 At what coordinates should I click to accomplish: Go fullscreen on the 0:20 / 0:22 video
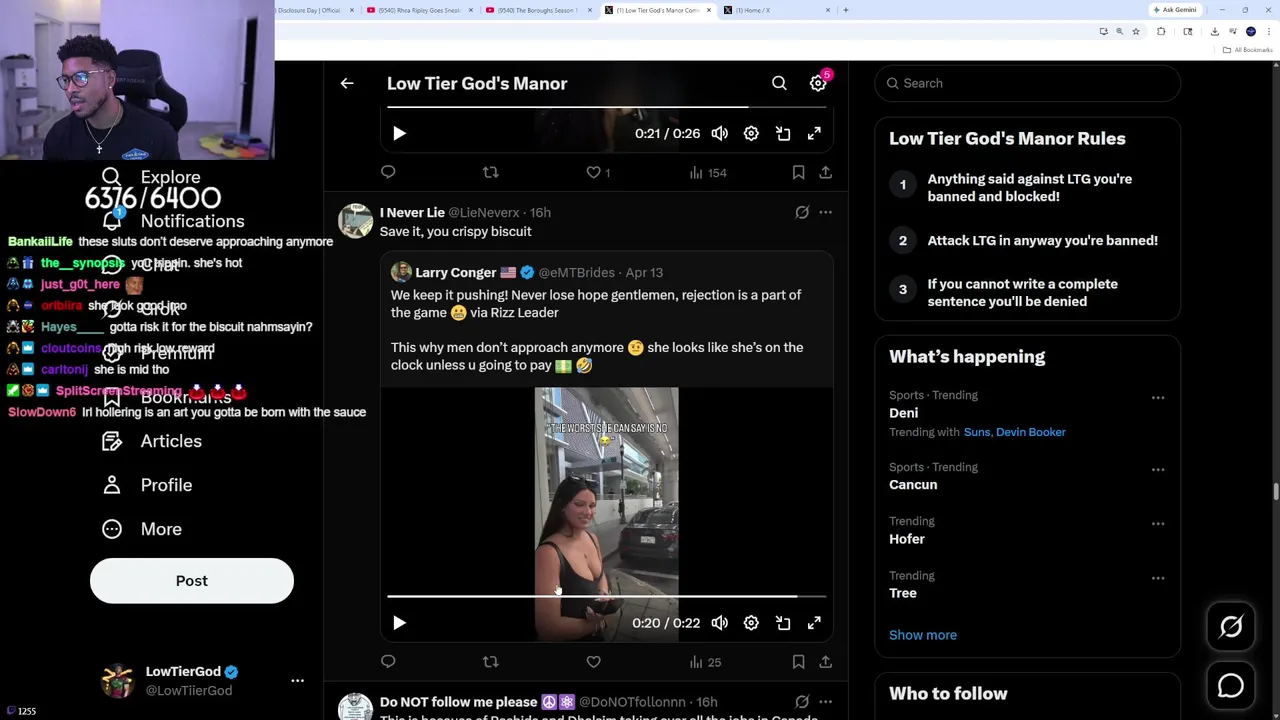[x=814, y=622]
